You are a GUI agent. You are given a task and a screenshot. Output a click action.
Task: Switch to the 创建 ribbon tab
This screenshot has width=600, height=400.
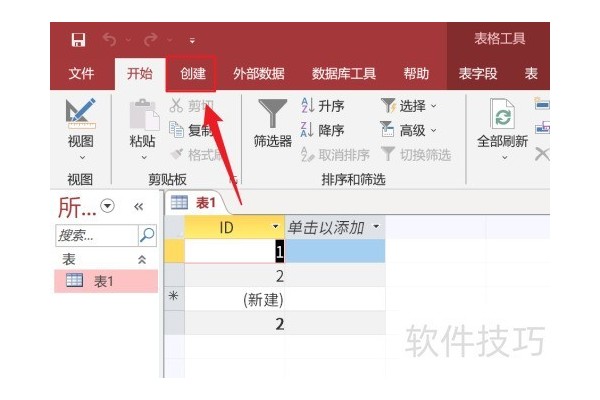point(192,73)
